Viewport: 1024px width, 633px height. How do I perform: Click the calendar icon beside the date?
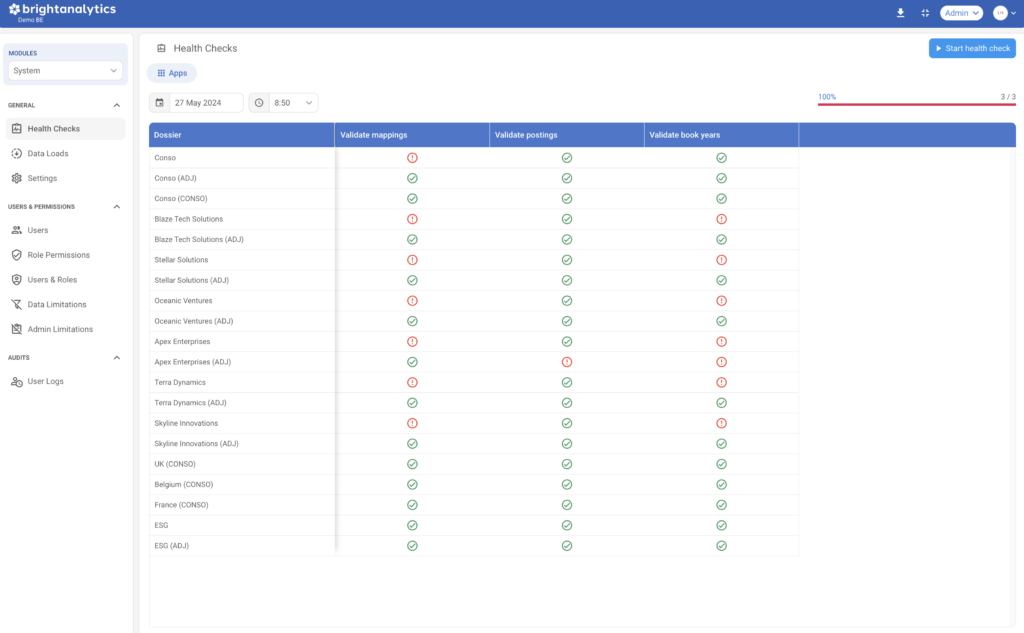click(160, 102)
